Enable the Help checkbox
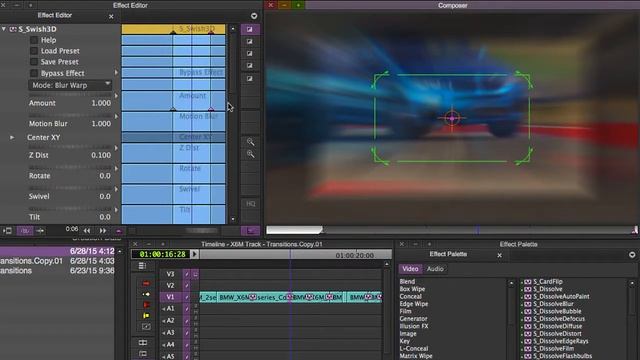The width and height of the screenshot is (640, 360). click(34, 40)
